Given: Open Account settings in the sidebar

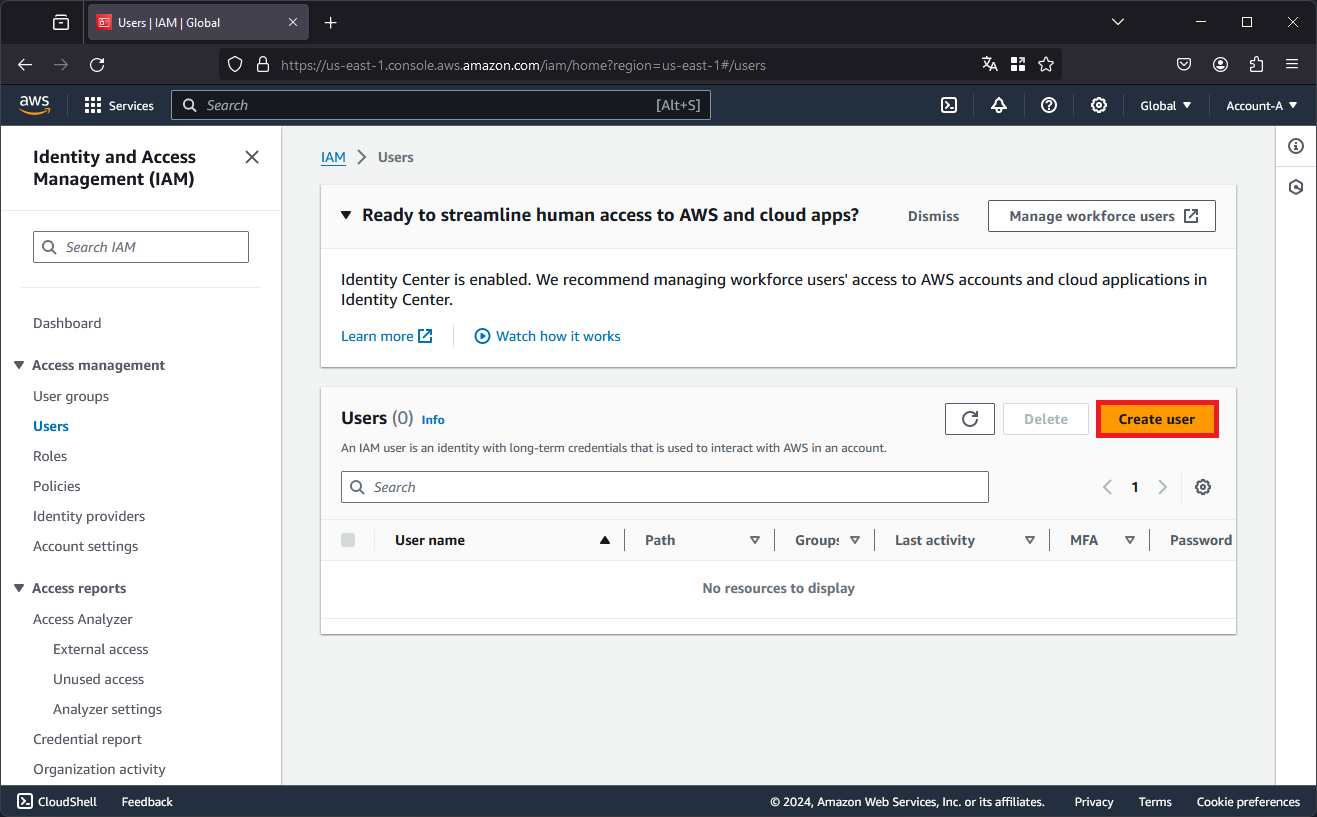Looking at the screenshot, I should (86, 546).
